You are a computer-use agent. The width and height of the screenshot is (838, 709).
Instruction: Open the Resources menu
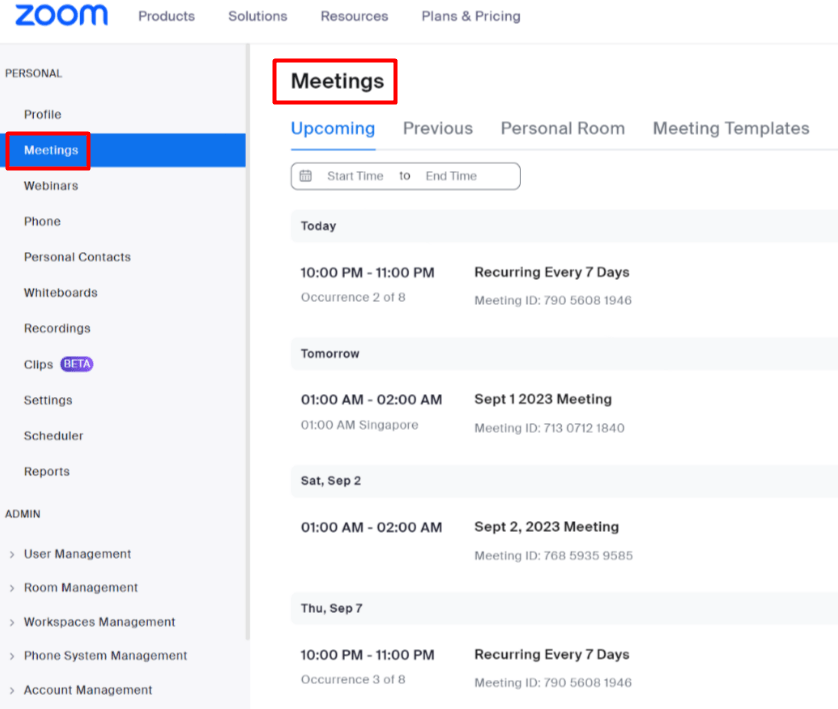tap(354, 16)
